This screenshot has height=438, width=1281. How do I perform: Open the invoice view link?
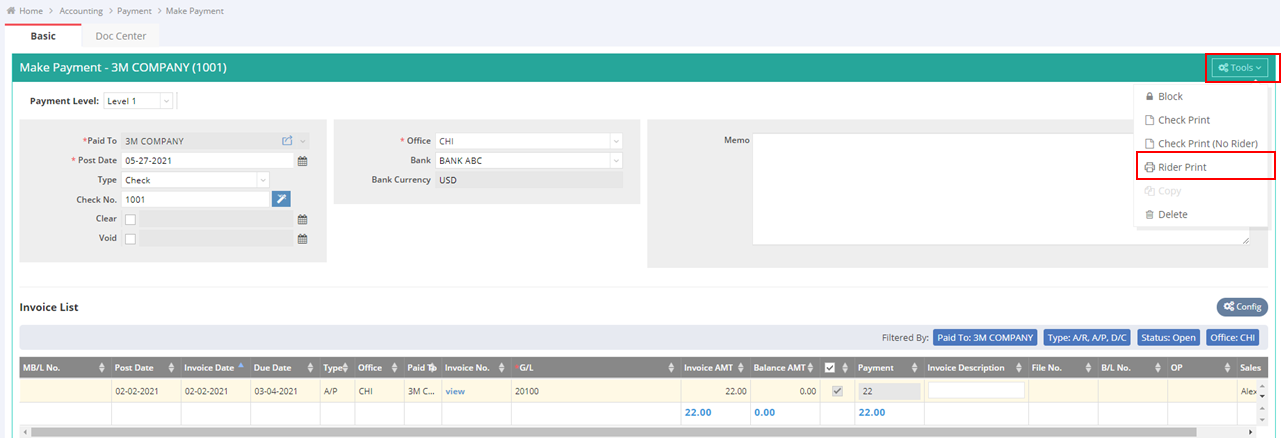(x=456, y=391)
